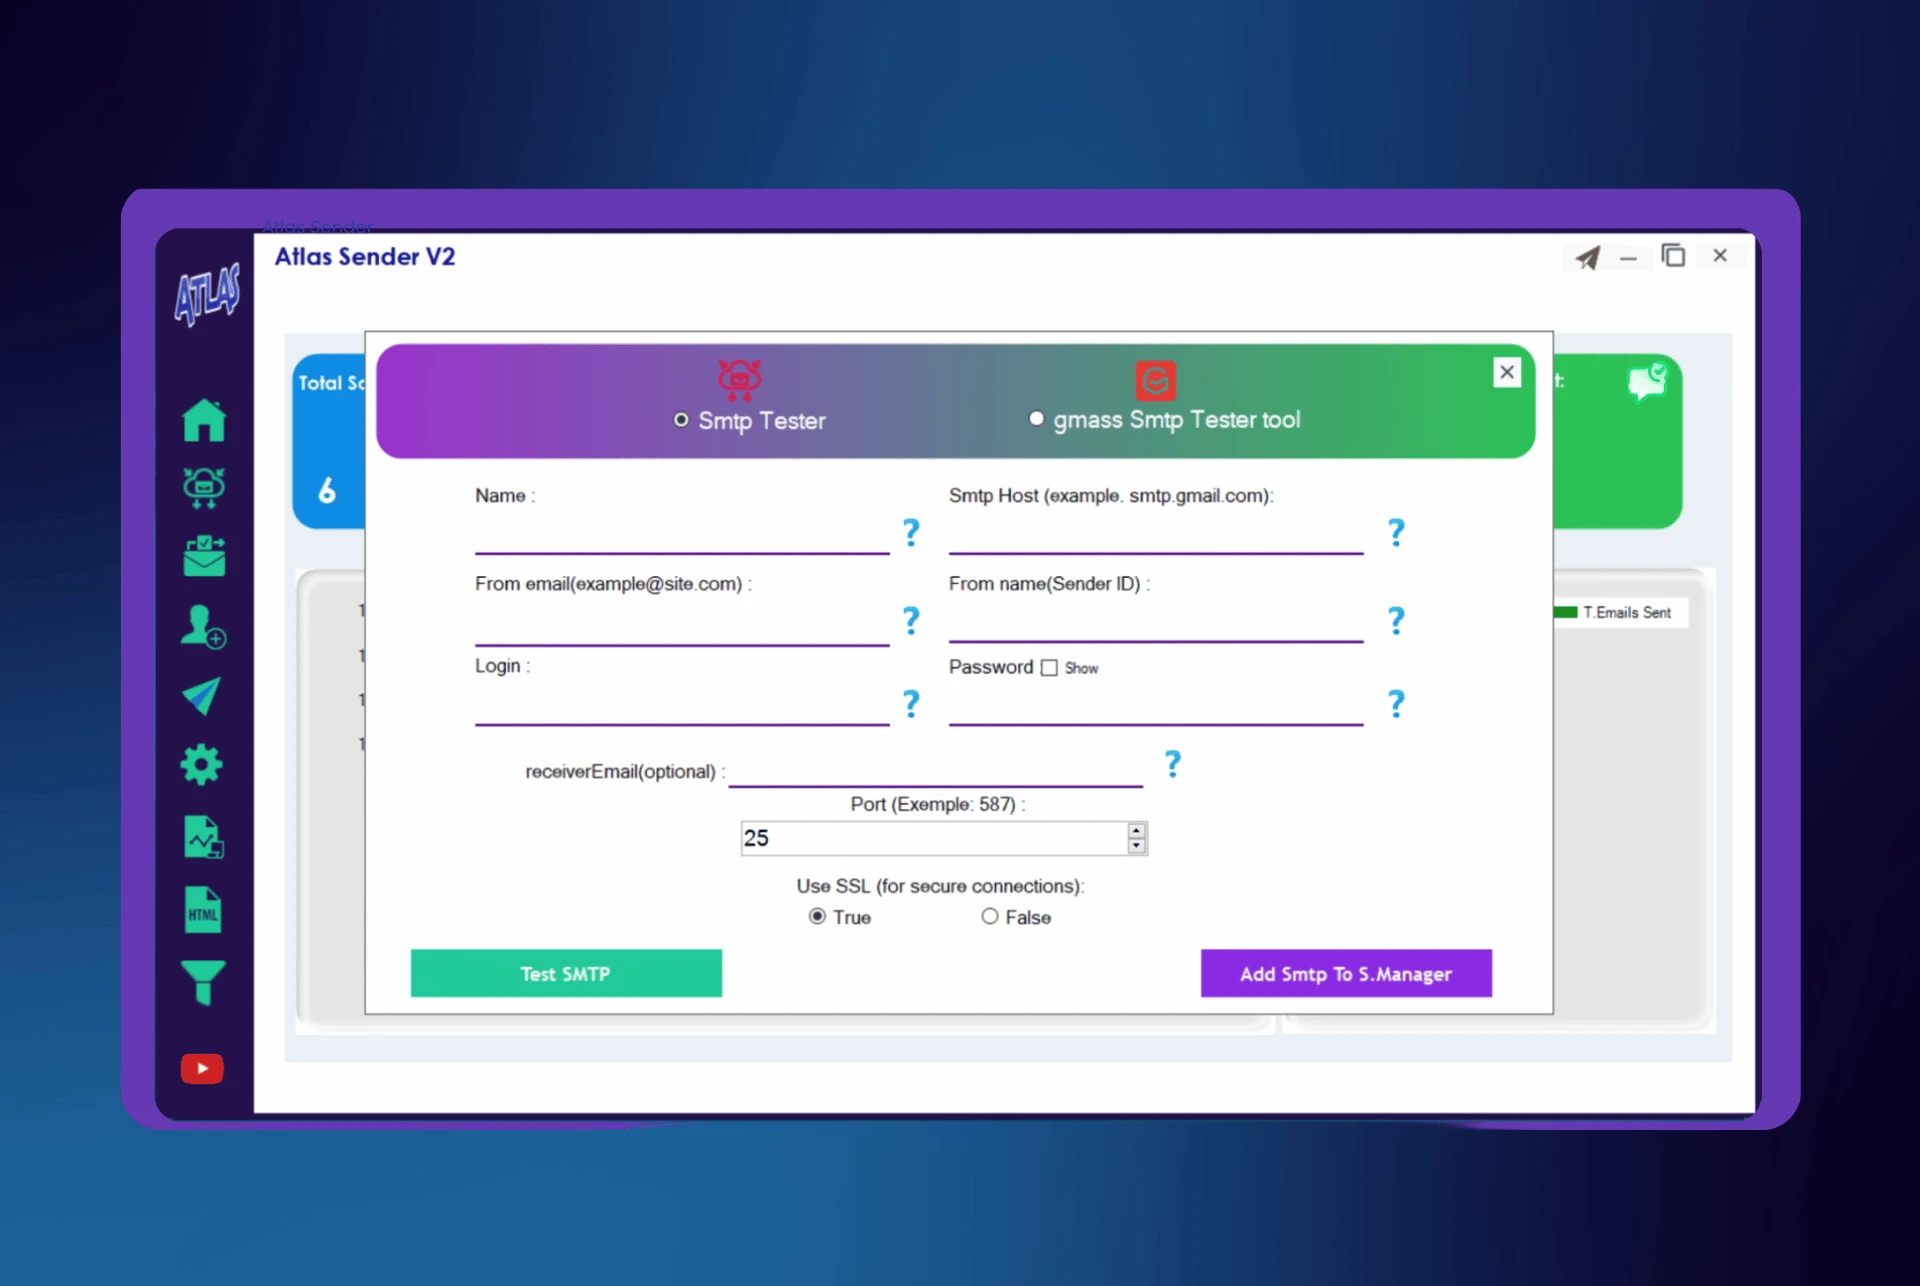Open the paper plane send icon in sidebar
Image resolution: width=1920 pixels, height=1286 pixels.
[202, 696]
